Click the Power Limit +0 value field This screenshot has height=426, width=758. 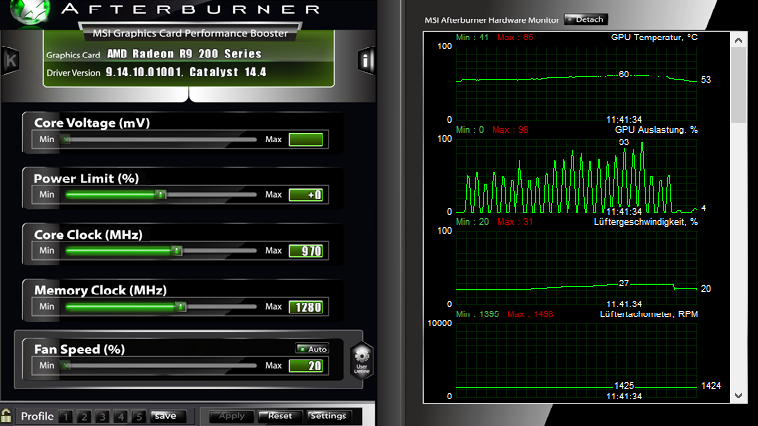306,195
